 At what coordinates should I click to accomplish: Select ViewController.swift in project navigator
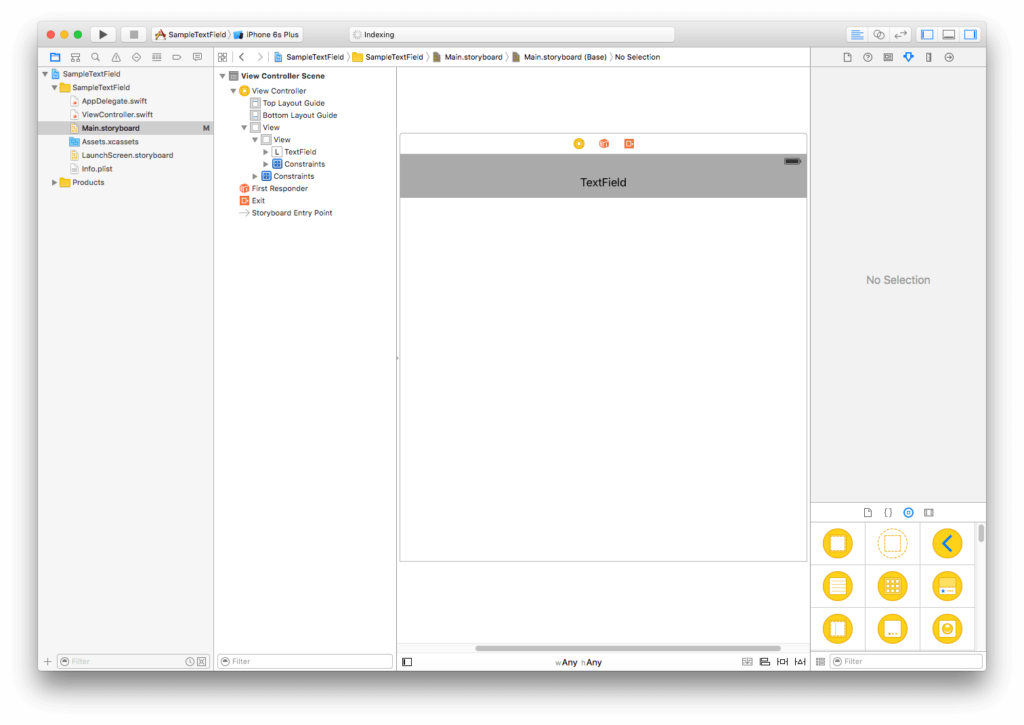coord(116,115)
